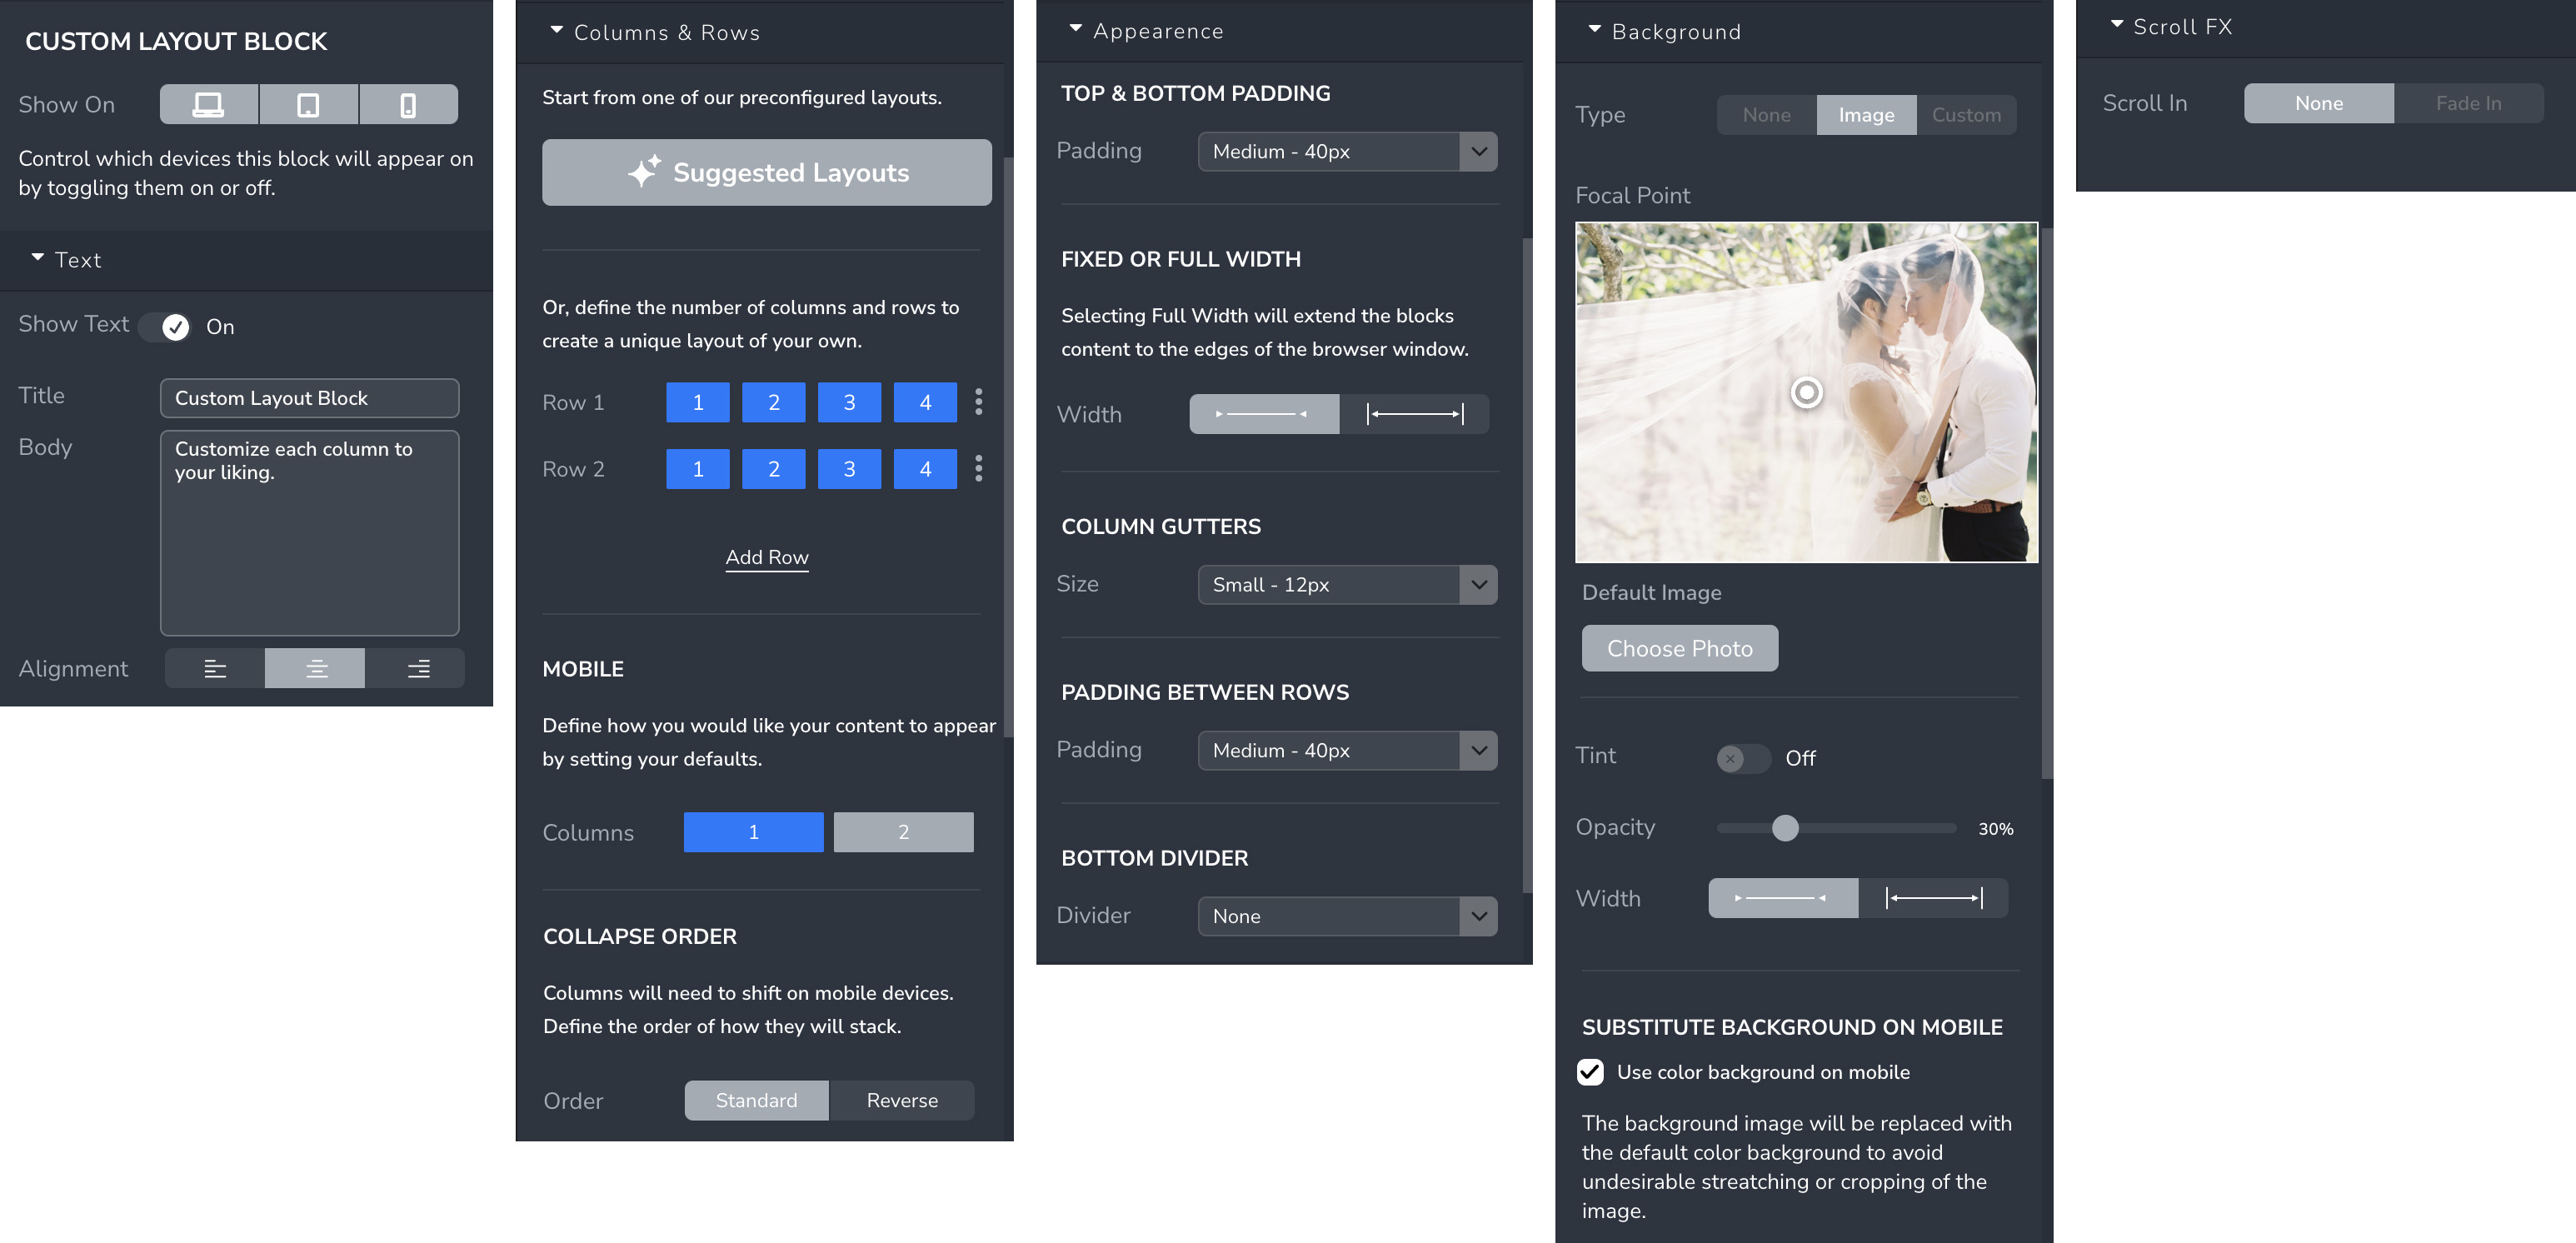2576x1243 pixels.
Task: Open the Column Gutters Size dropdown
Action: (x=1345, y=585)
